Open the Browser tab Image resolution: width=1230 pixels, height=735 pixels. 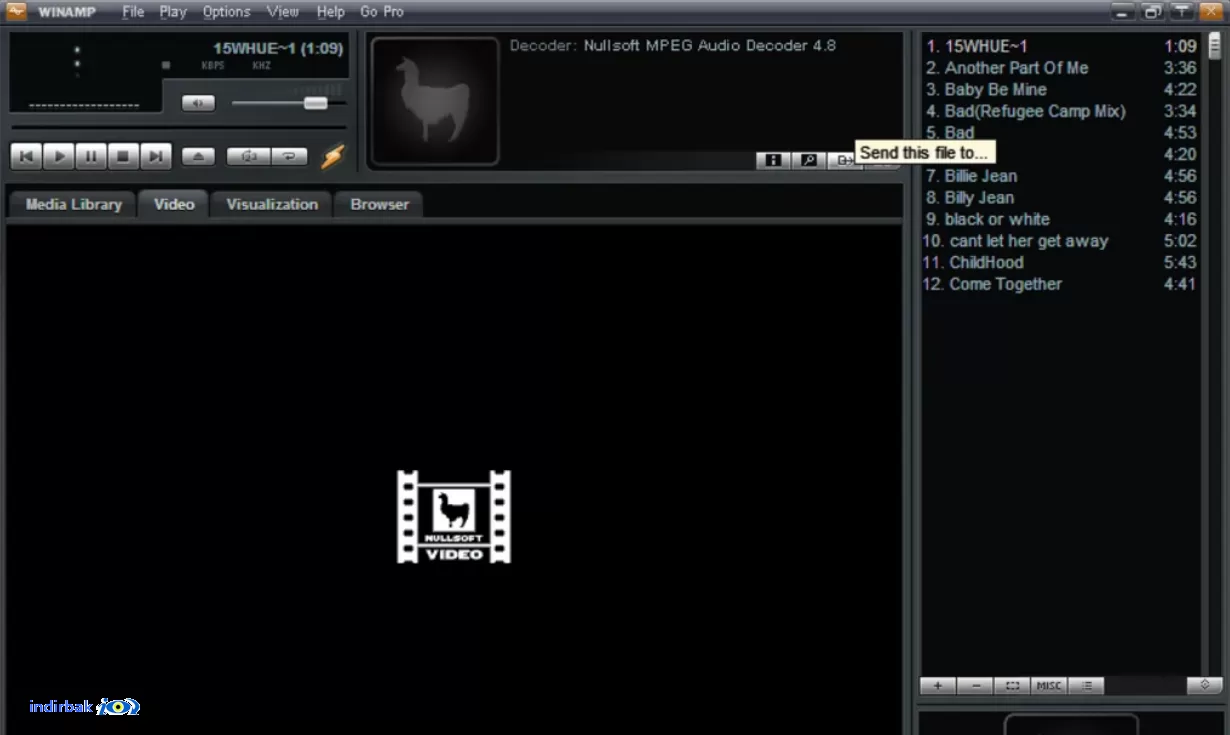379,204
